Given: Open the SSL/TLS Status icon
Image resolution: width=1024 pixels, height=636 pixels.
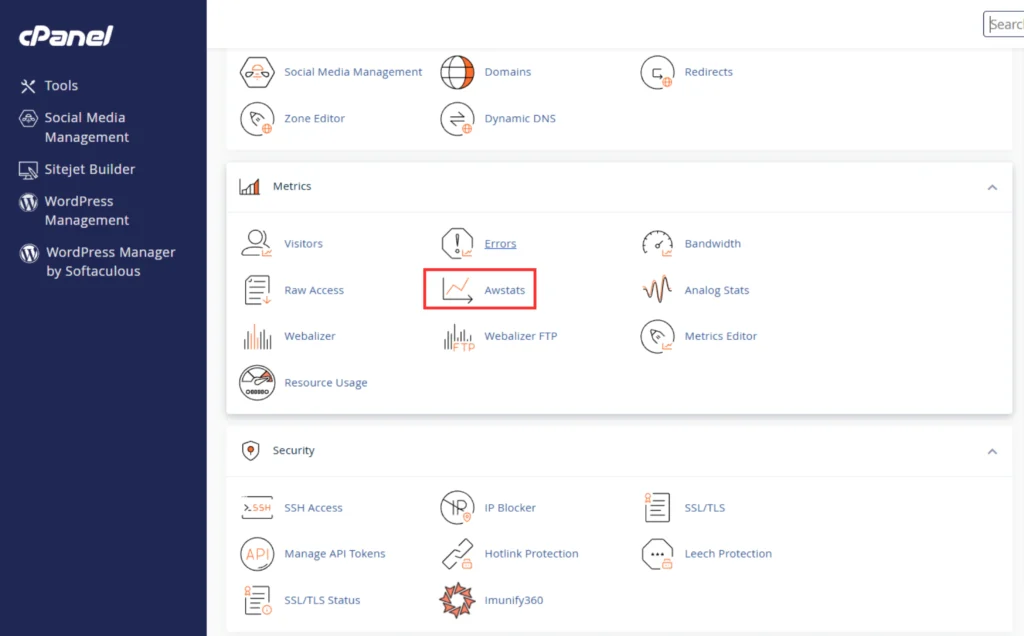Looking at the screenshot, I should click(257, 600).
